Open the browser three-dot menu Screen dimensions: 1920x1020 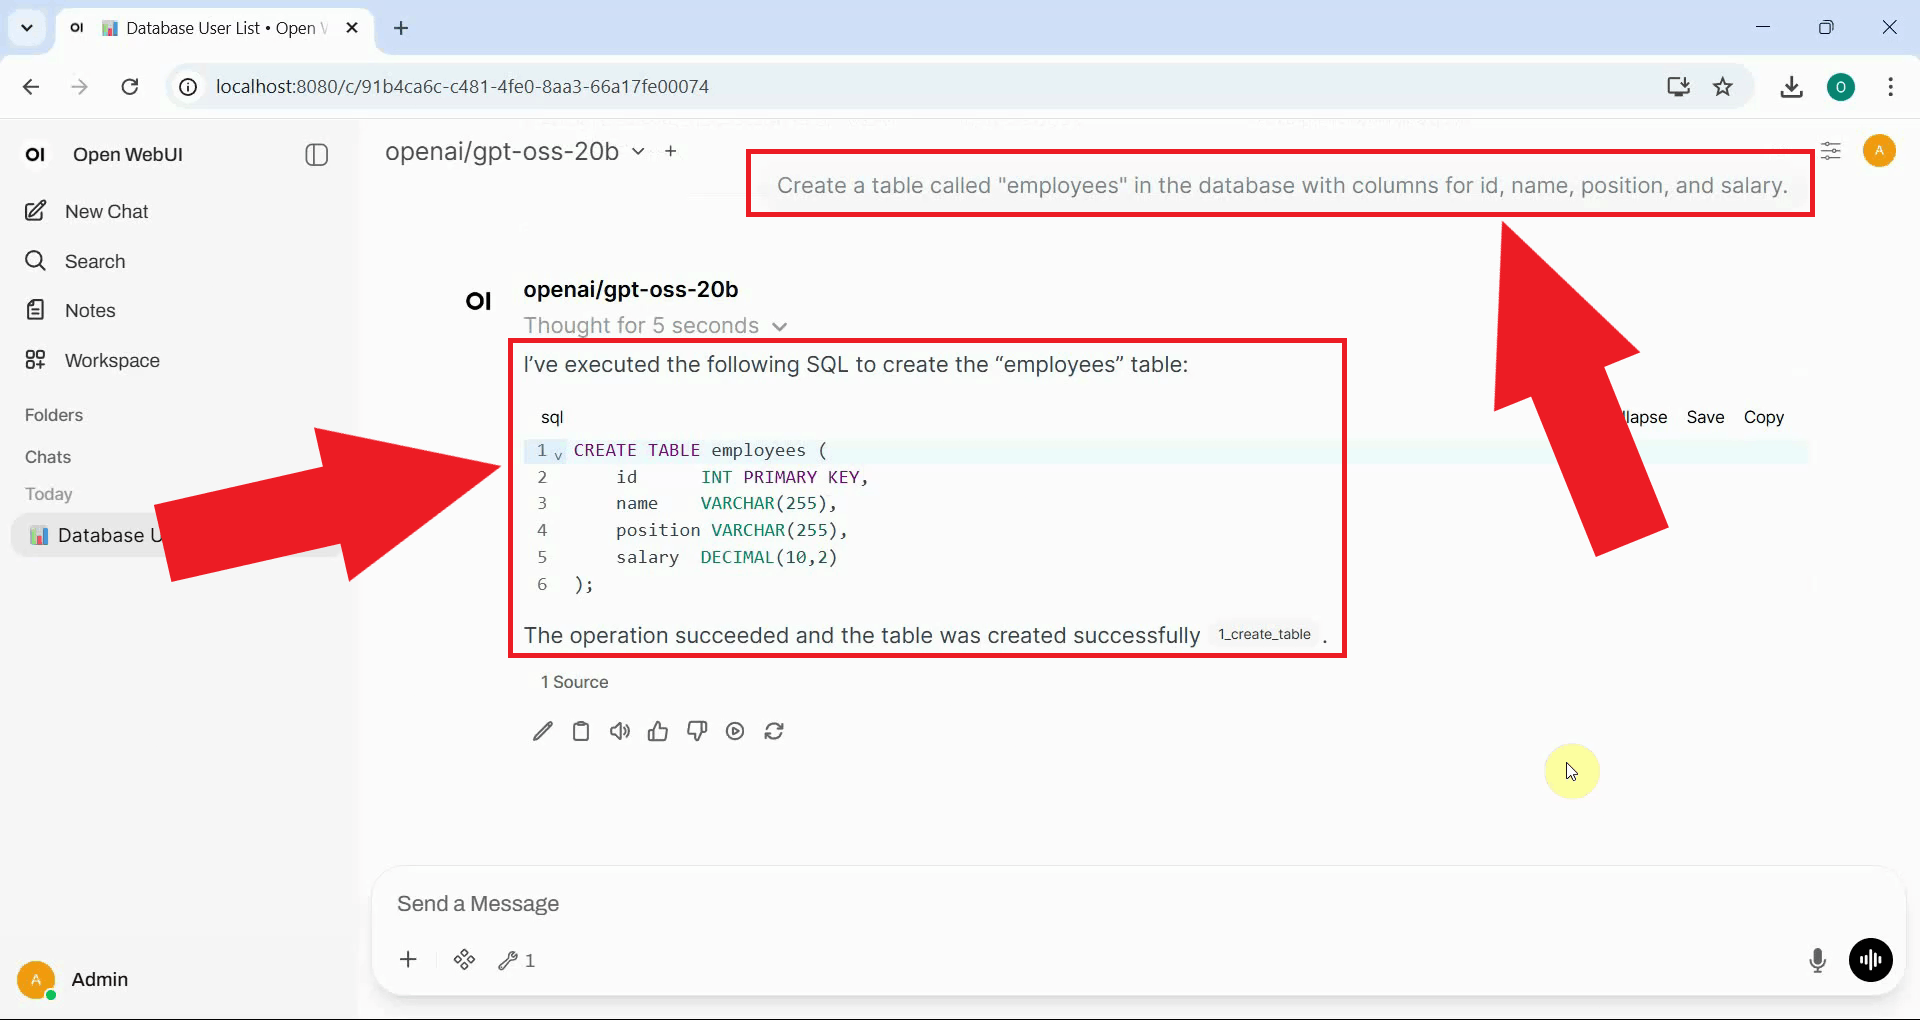(1891, 87)
